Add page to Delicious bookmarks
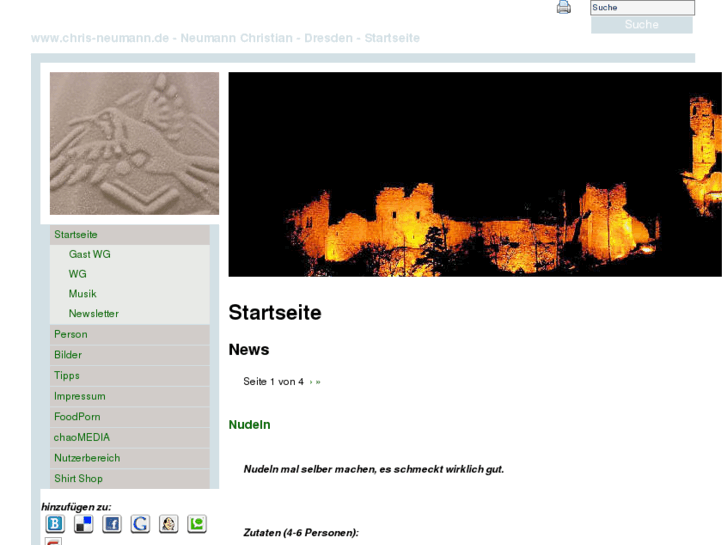Screen dimensions: 727x545 coord(83,524)
